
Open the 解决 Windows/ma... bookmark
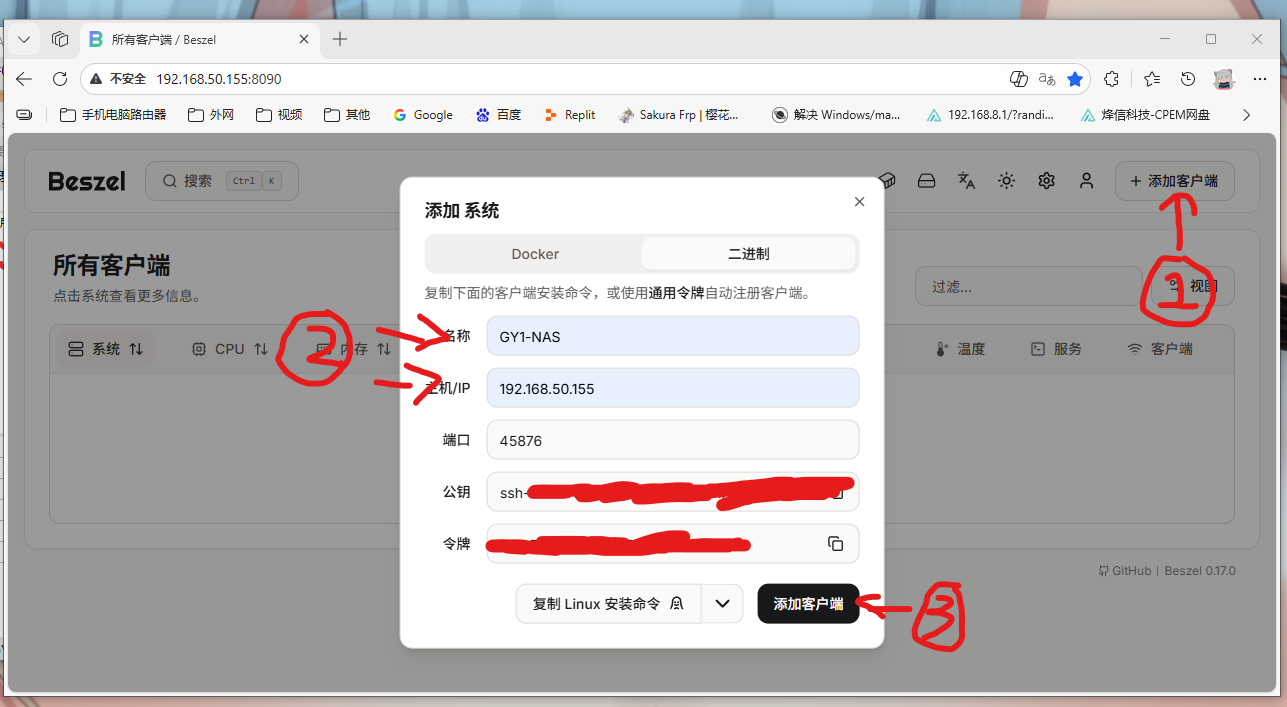pos(836,115)
